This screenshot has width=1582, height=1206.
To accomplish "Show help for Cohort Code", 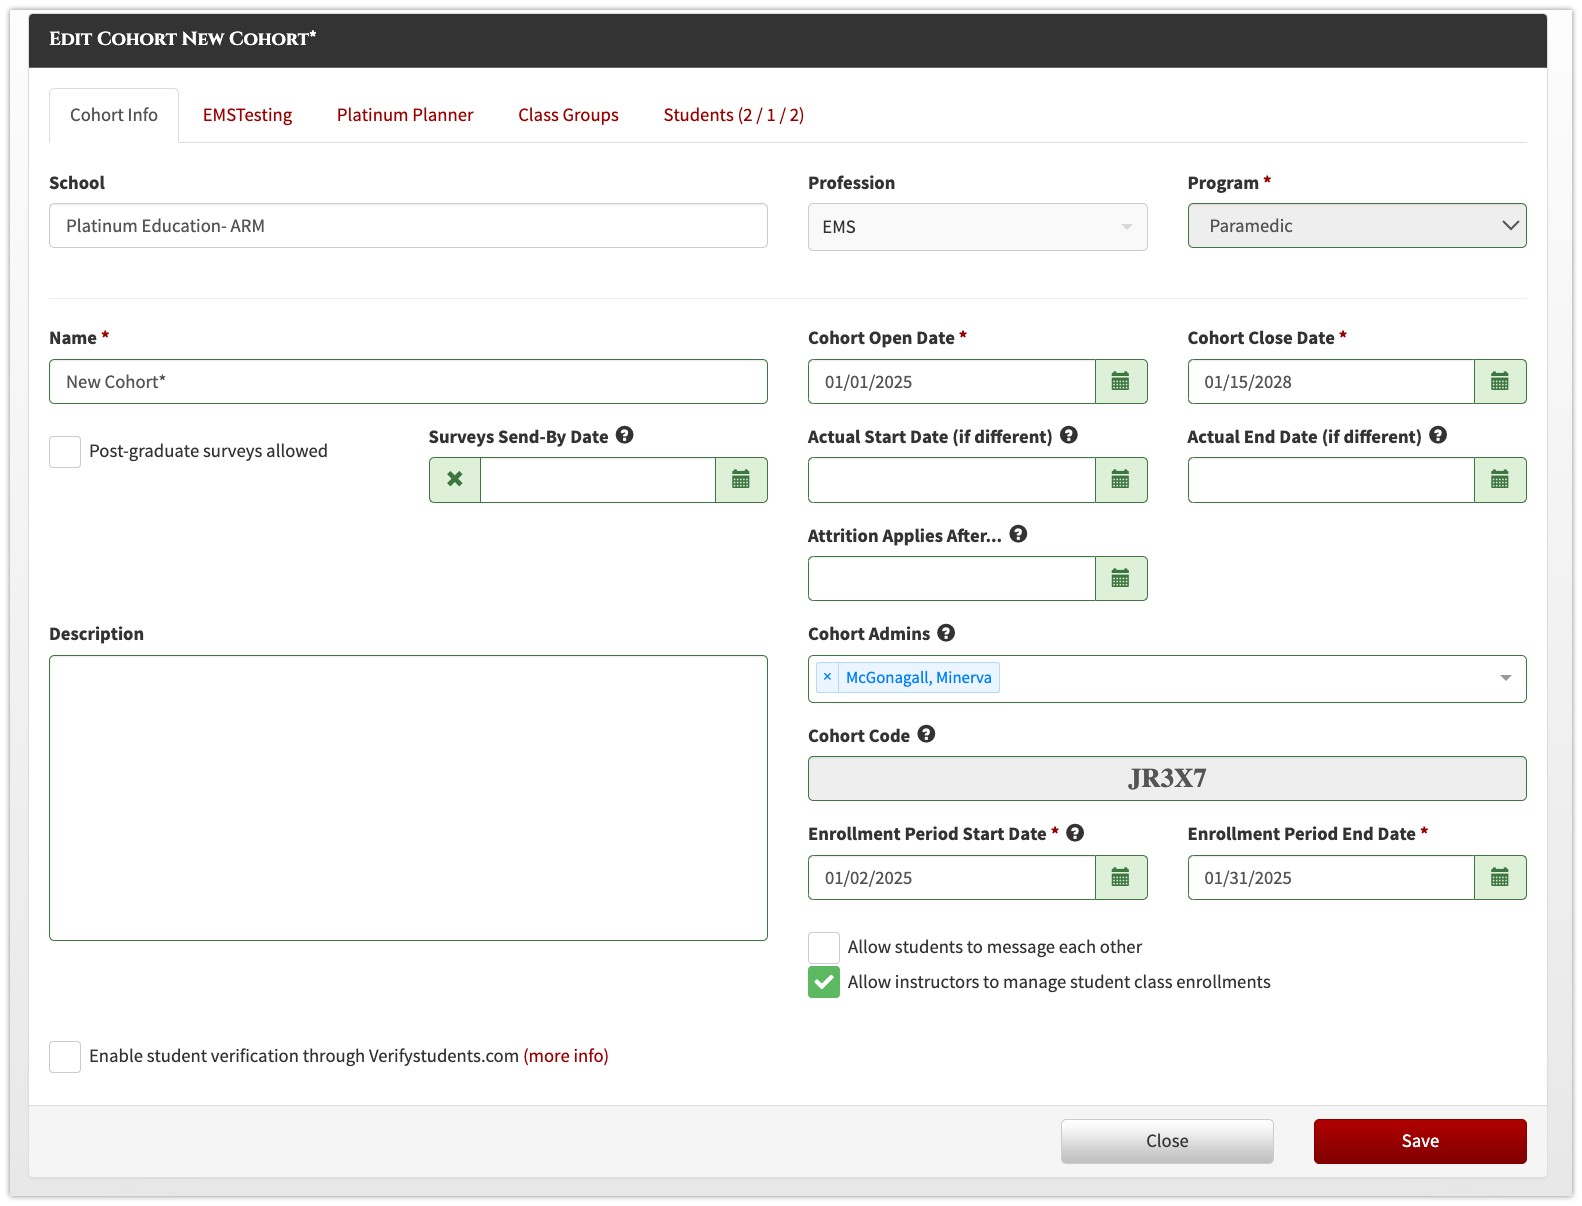I will pos(926,734).
